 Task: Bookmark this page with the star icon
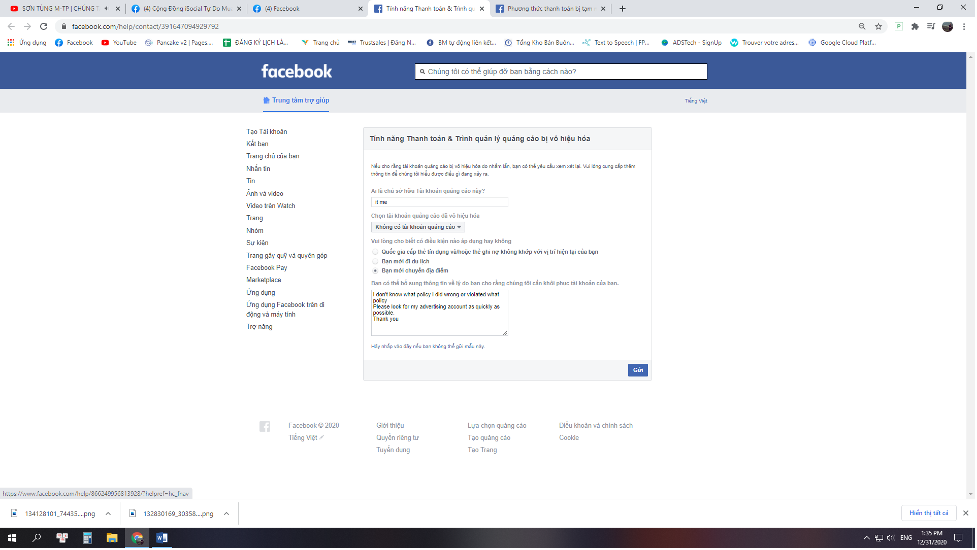pos(879,26)
